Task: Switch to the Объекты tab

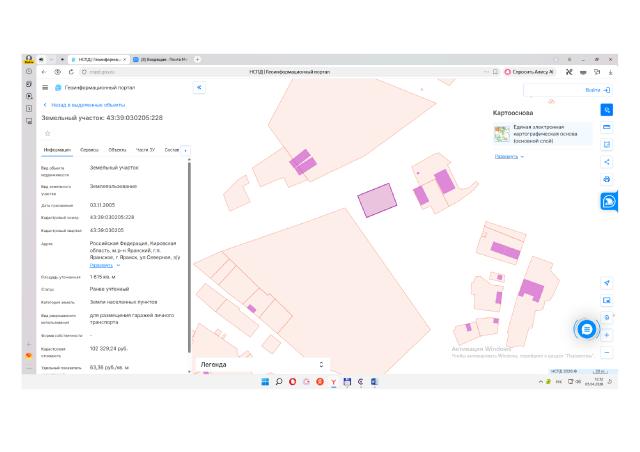Action: tap(117, 150)
